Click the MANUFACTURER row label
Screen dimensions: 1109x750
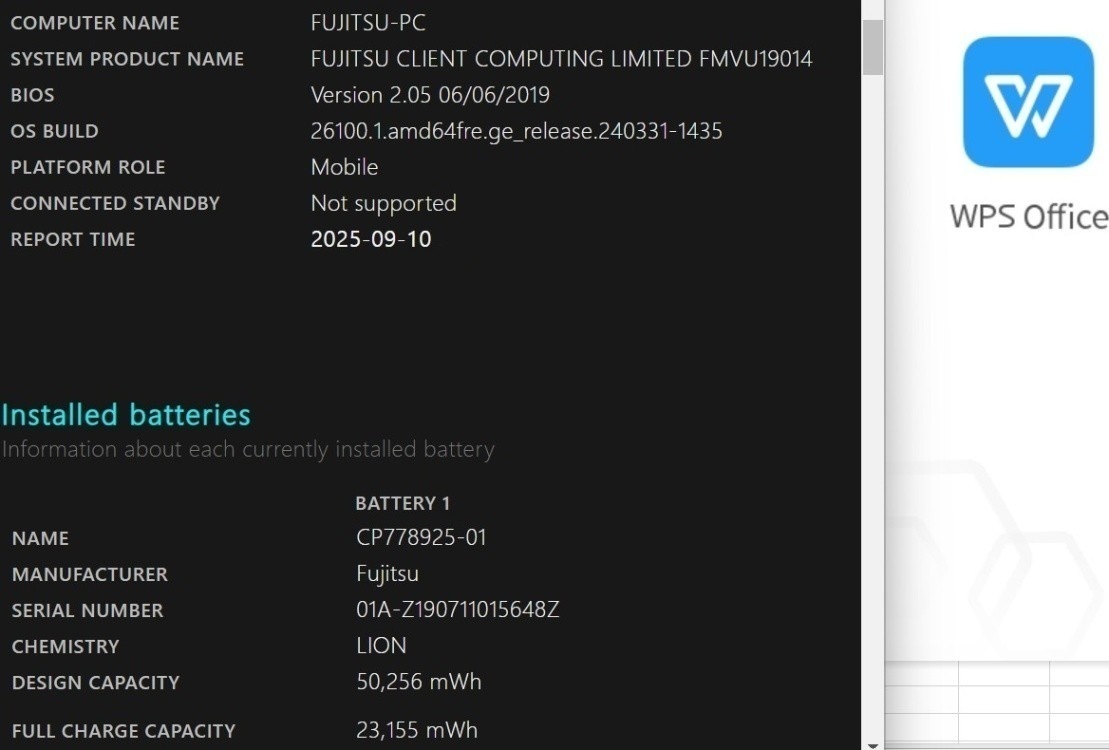tap(90, 575)
